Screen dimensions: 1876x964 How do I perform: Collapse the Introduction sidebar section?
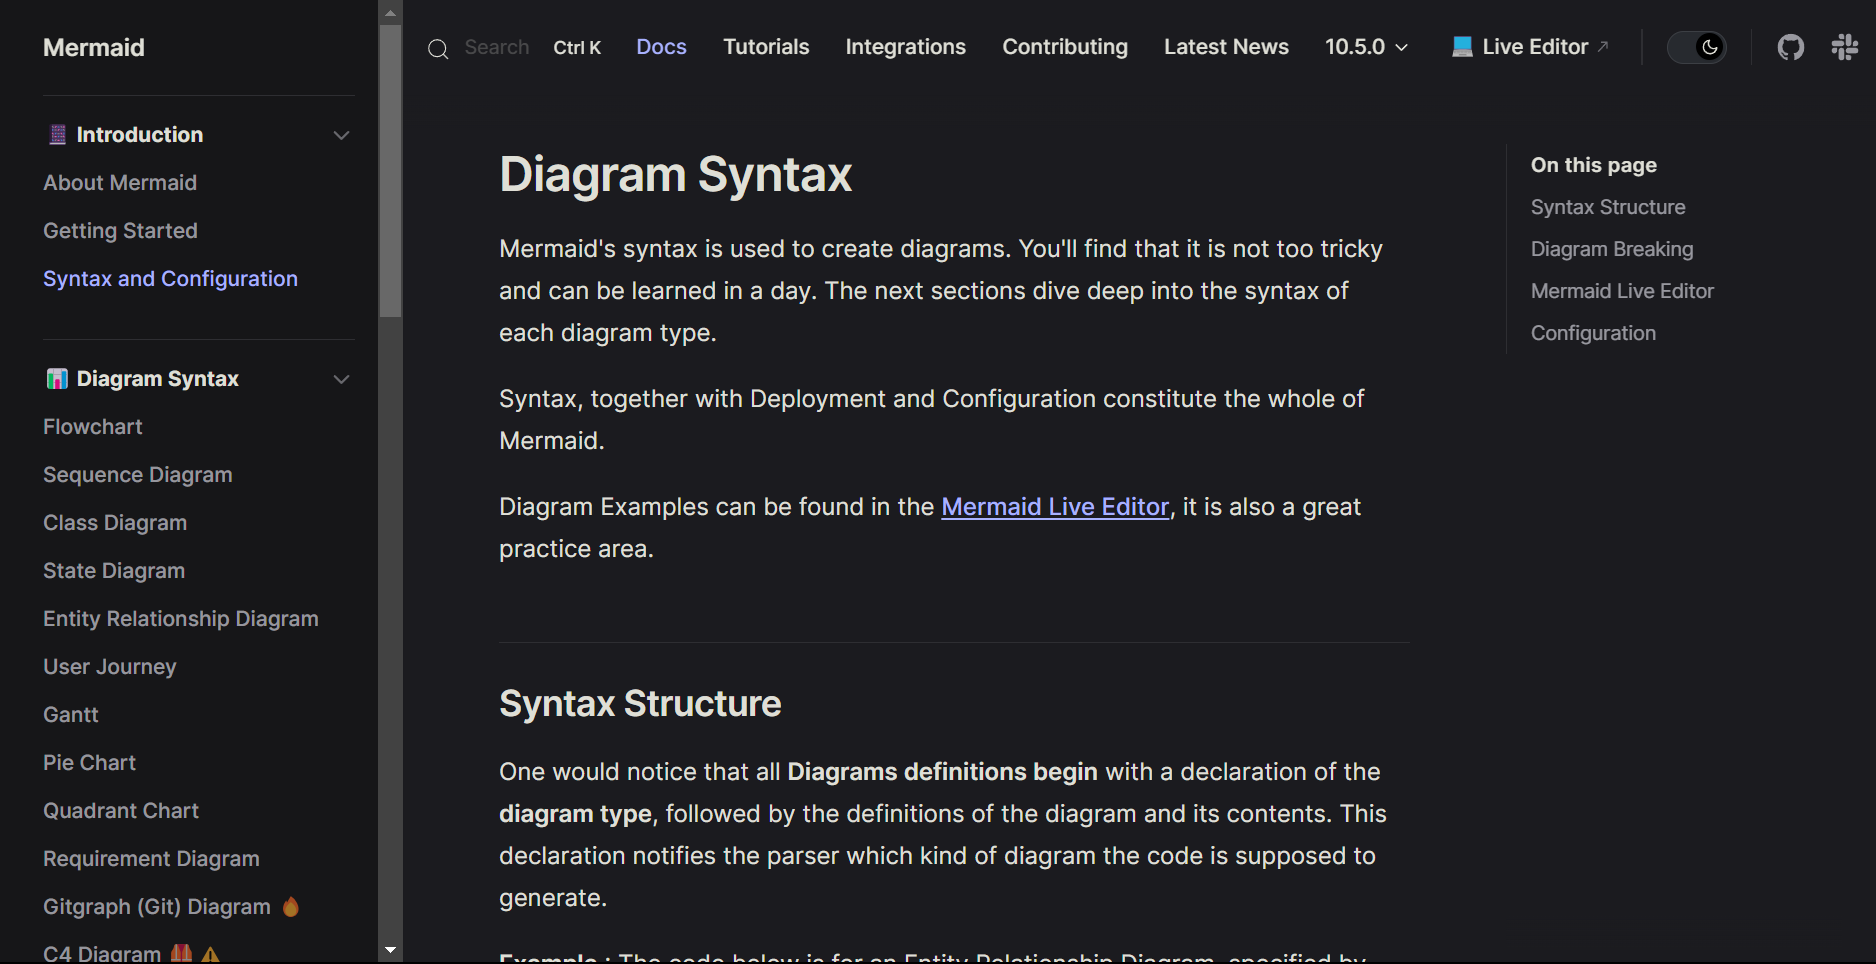tap(341, 135)
